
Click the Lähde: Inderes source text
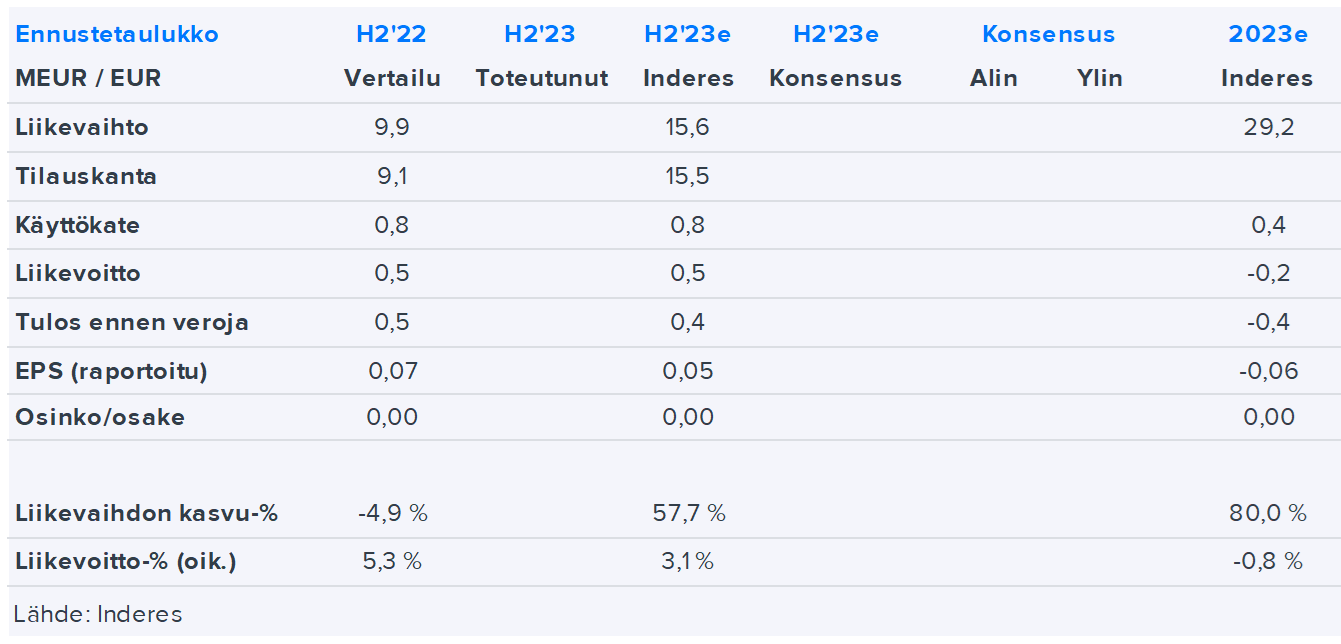(98, 613)
